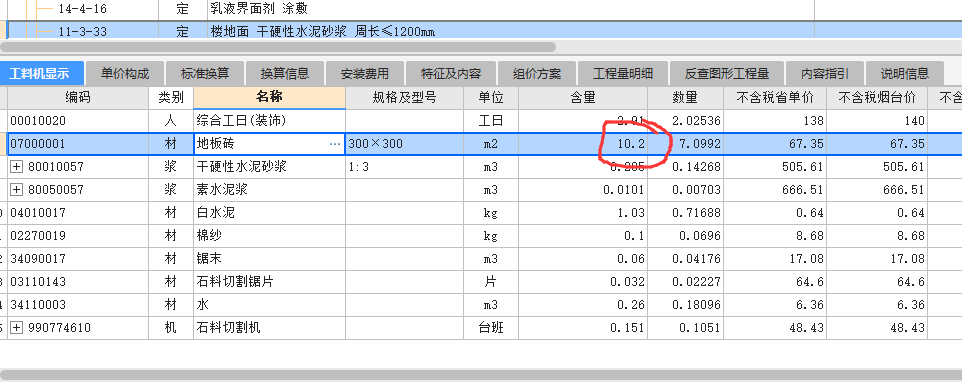Click the bottom horizontal scrollbar

click(481, 375)
